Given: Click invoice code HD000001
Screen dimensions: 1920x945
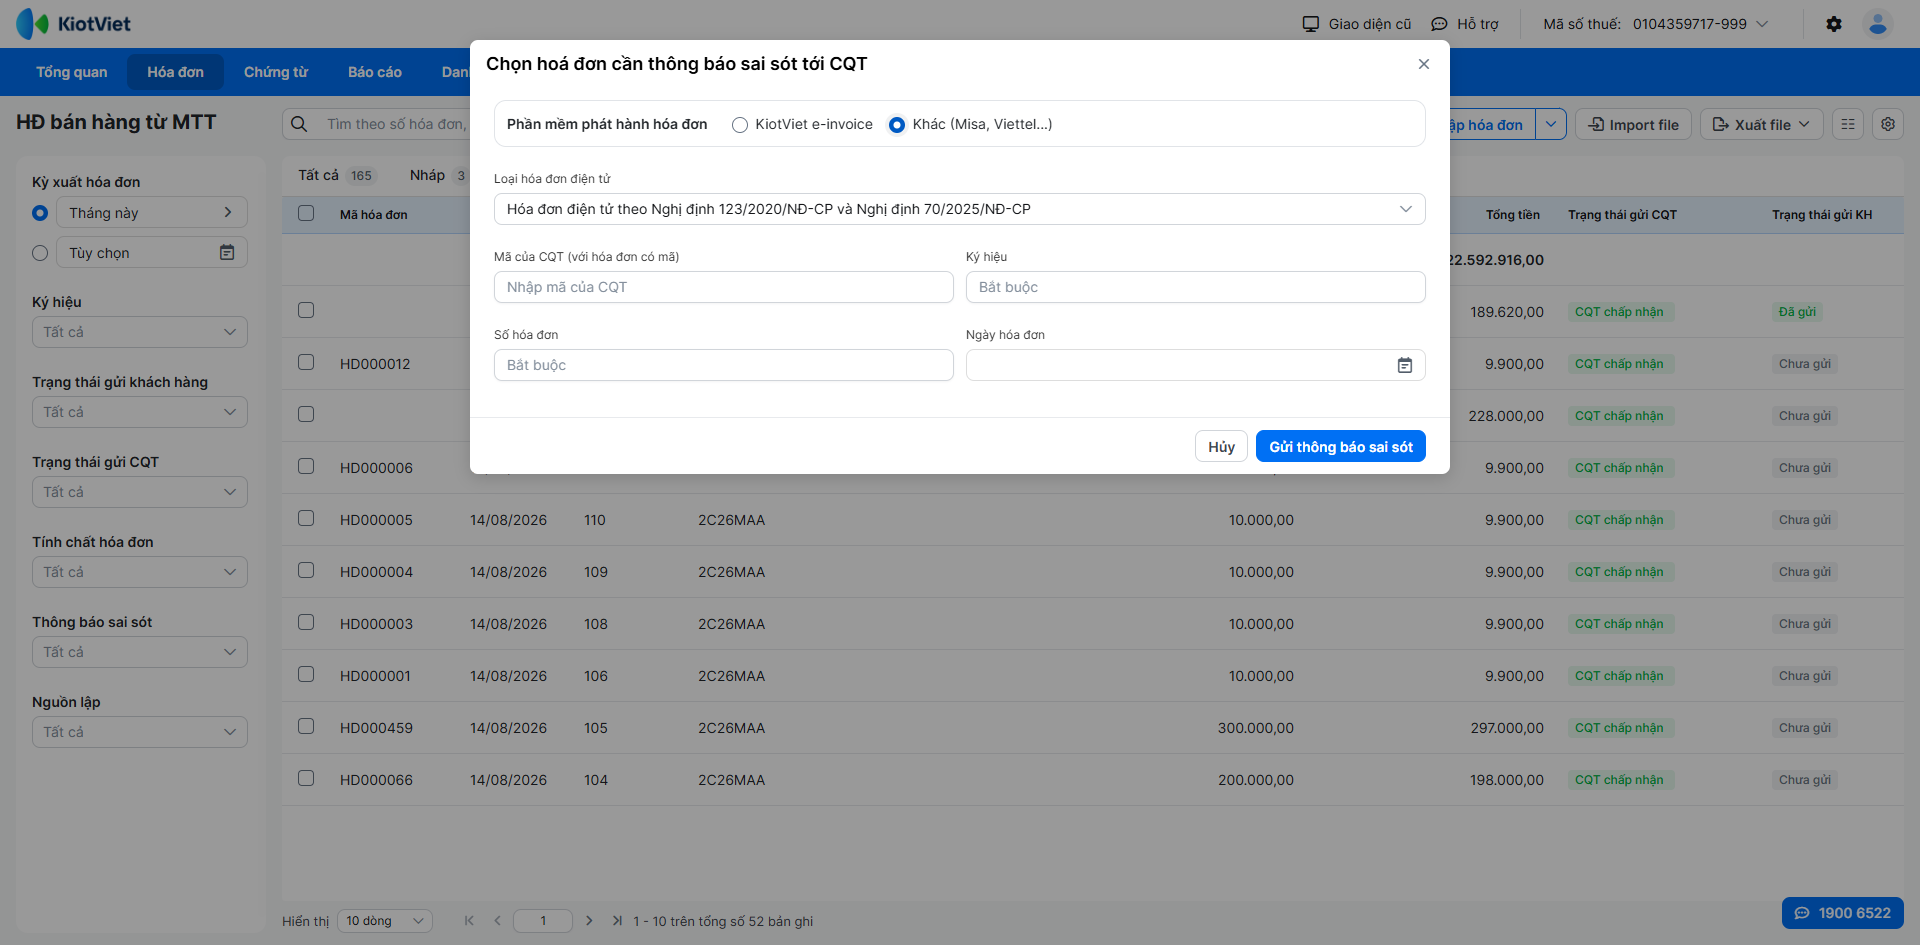Looking at the screenshot, I should pyautogui.click(x=375, y=676).
